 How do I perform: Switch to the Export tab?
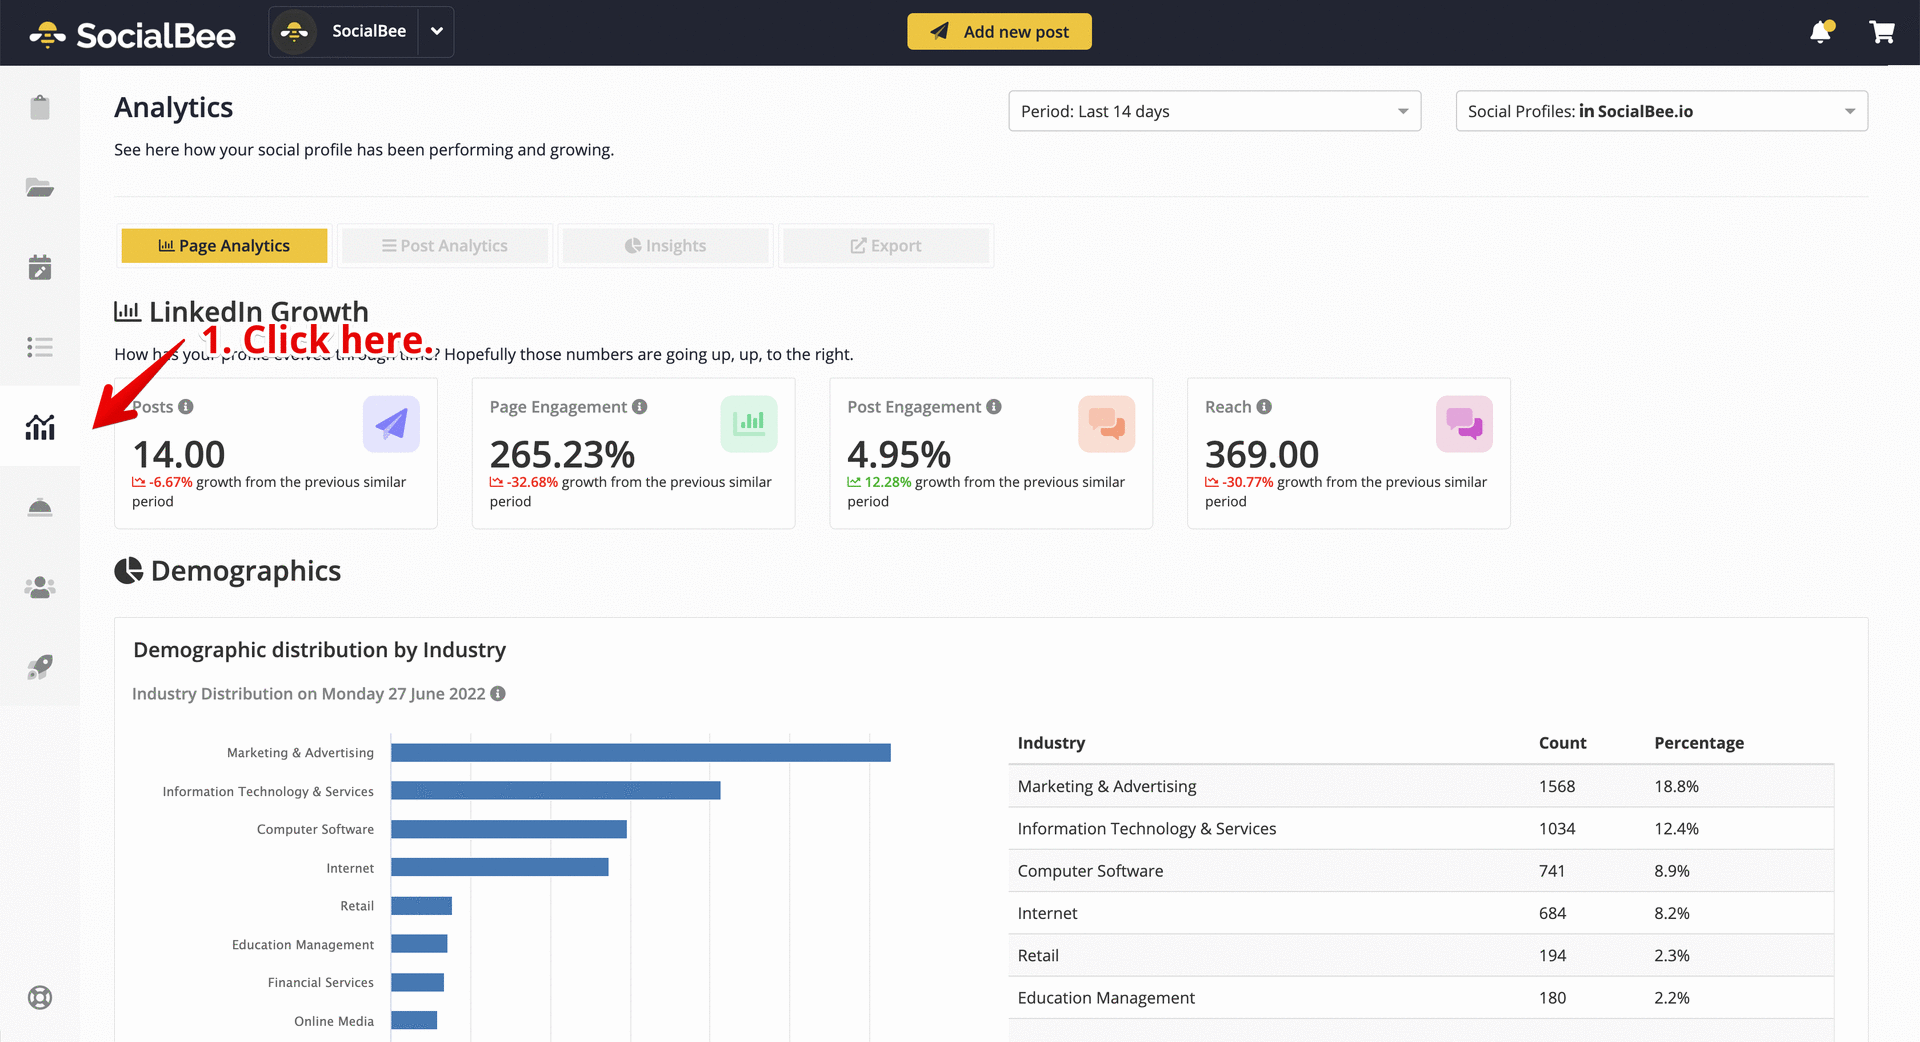(886, 246)
